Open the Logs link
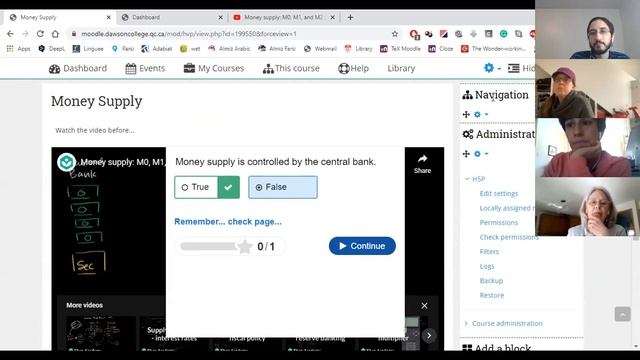The height and width of the screenshot is (360, 640). (x=487, y=266)
